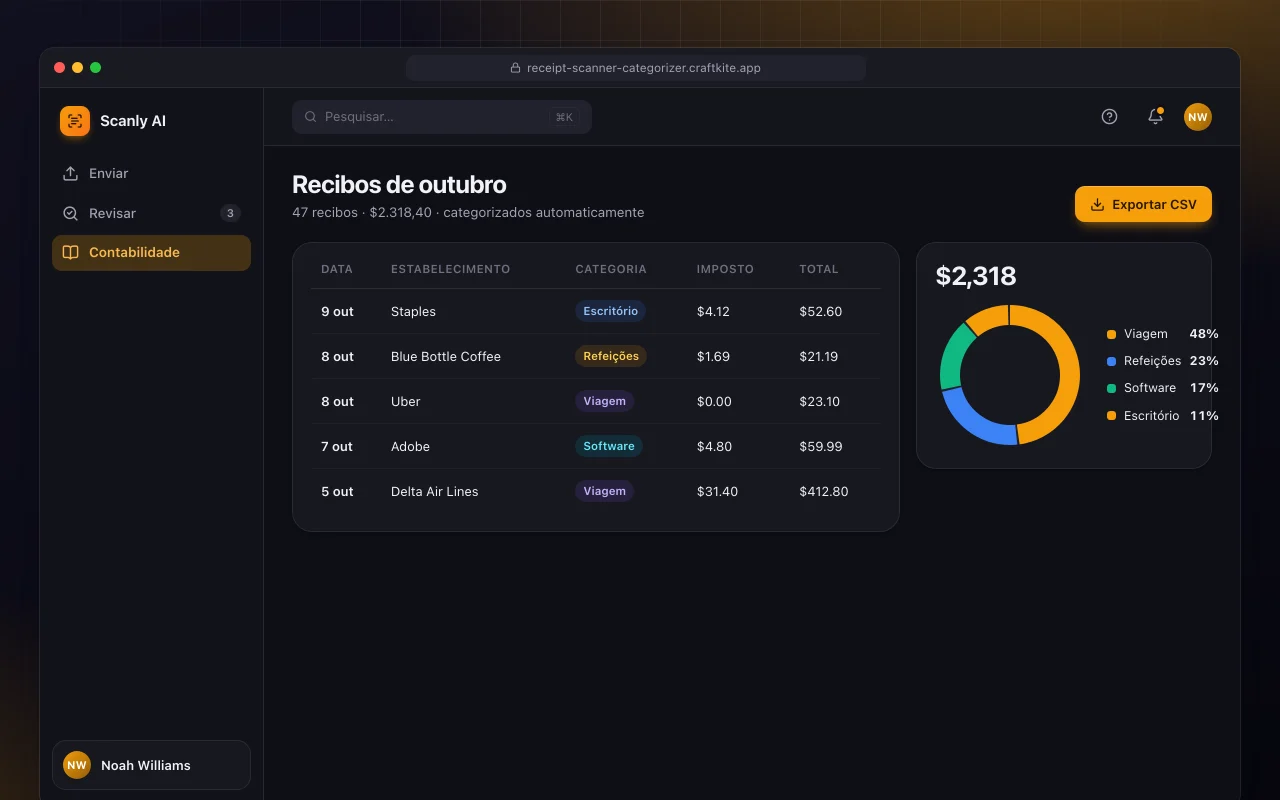
Task: Click the $412.80 total amount
Action: coord(824,491)
